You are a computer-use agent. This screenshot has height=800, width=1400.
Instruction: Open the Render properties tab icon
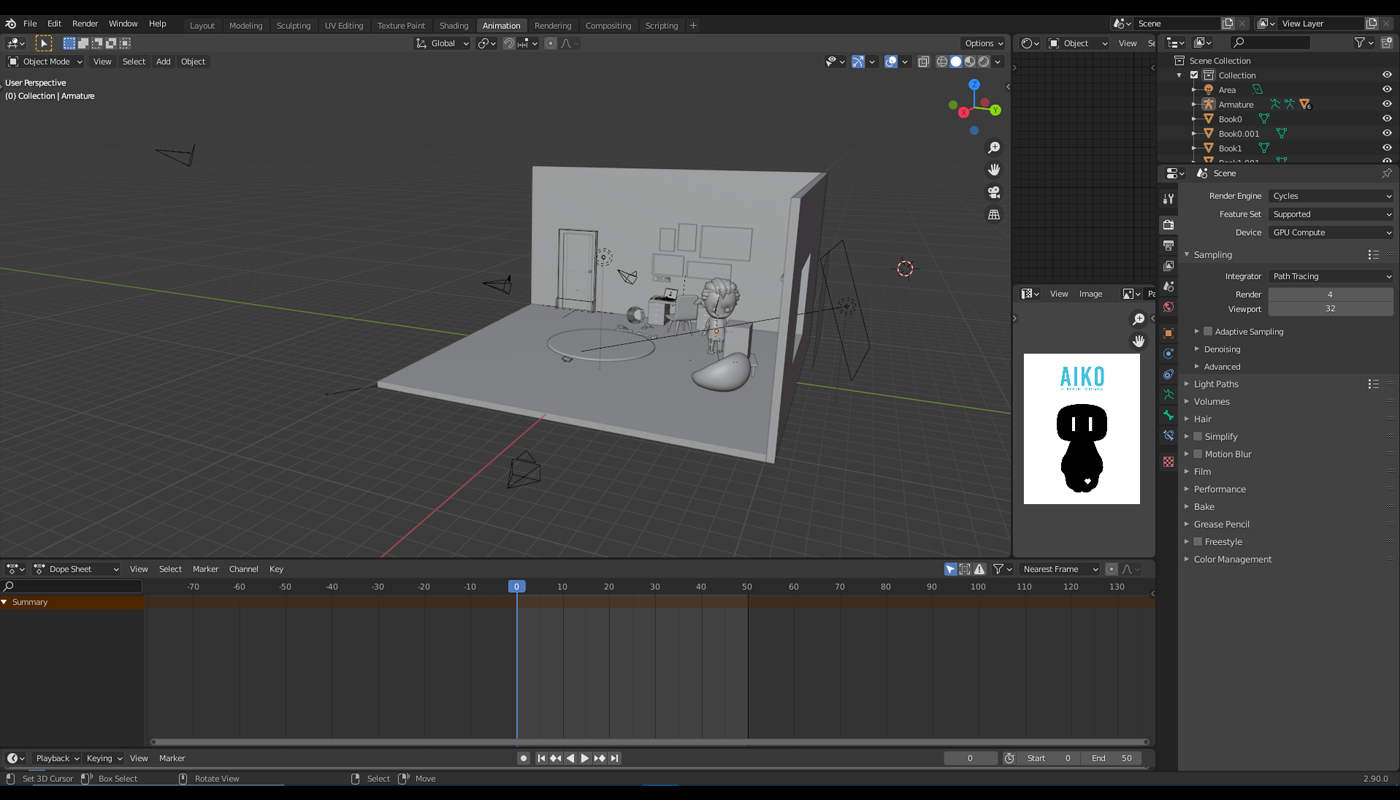[x=1168, y=224]
